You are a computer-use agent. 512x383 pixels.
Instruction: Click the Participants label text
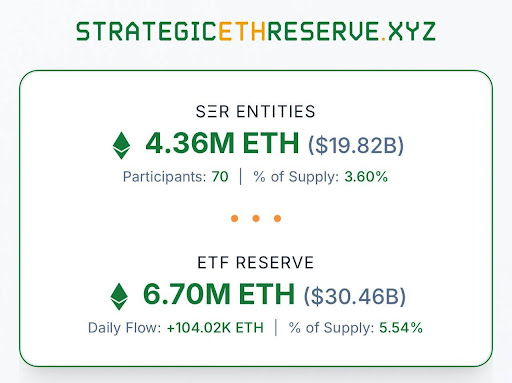pyautogui.click(x=165, y=177)
